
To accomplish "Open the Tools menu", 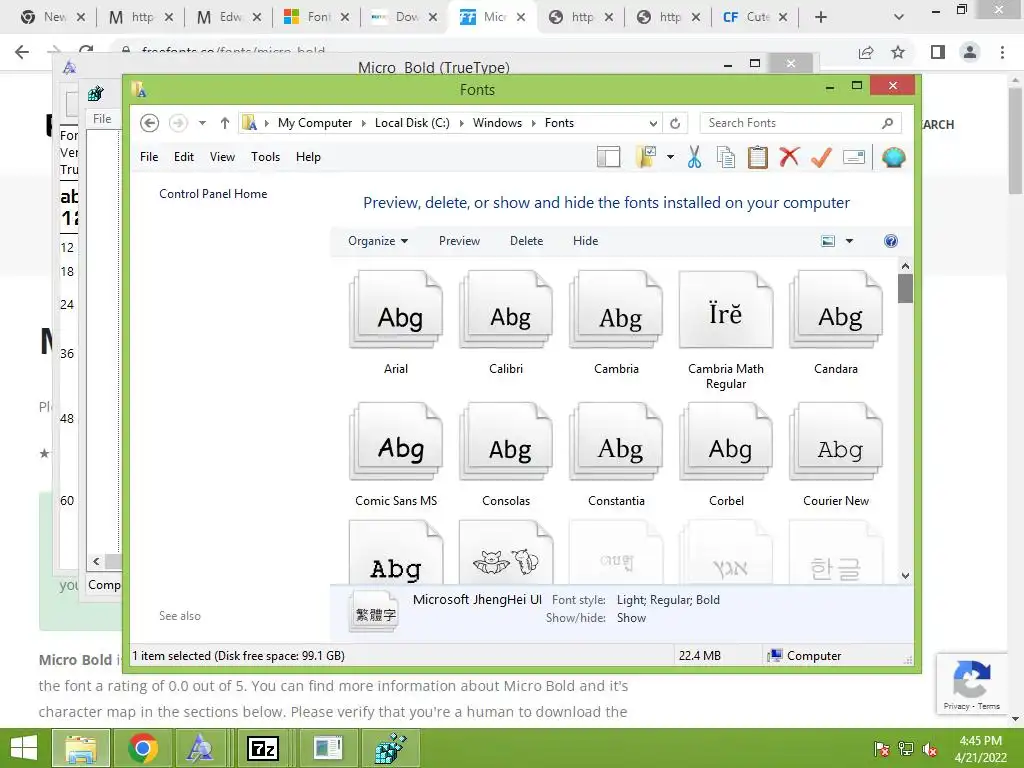I will (x=265, y=157).
